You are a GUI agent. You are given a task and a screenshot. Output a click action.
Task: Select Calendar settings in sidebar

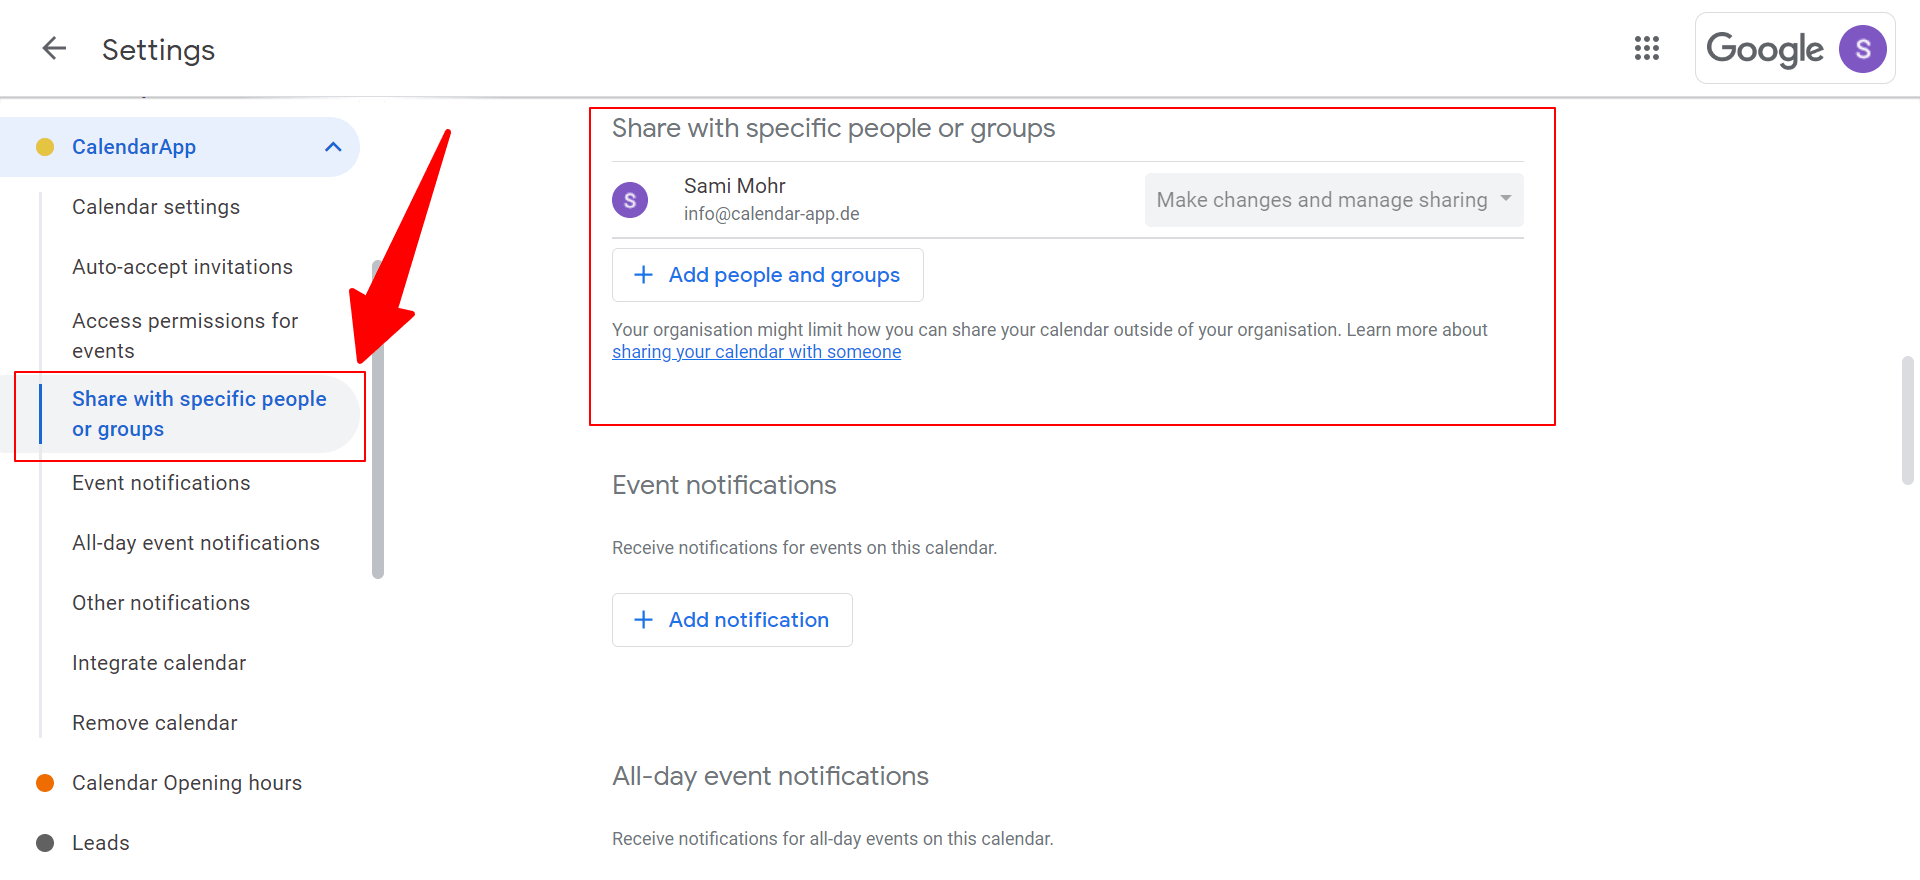point(156,207)
